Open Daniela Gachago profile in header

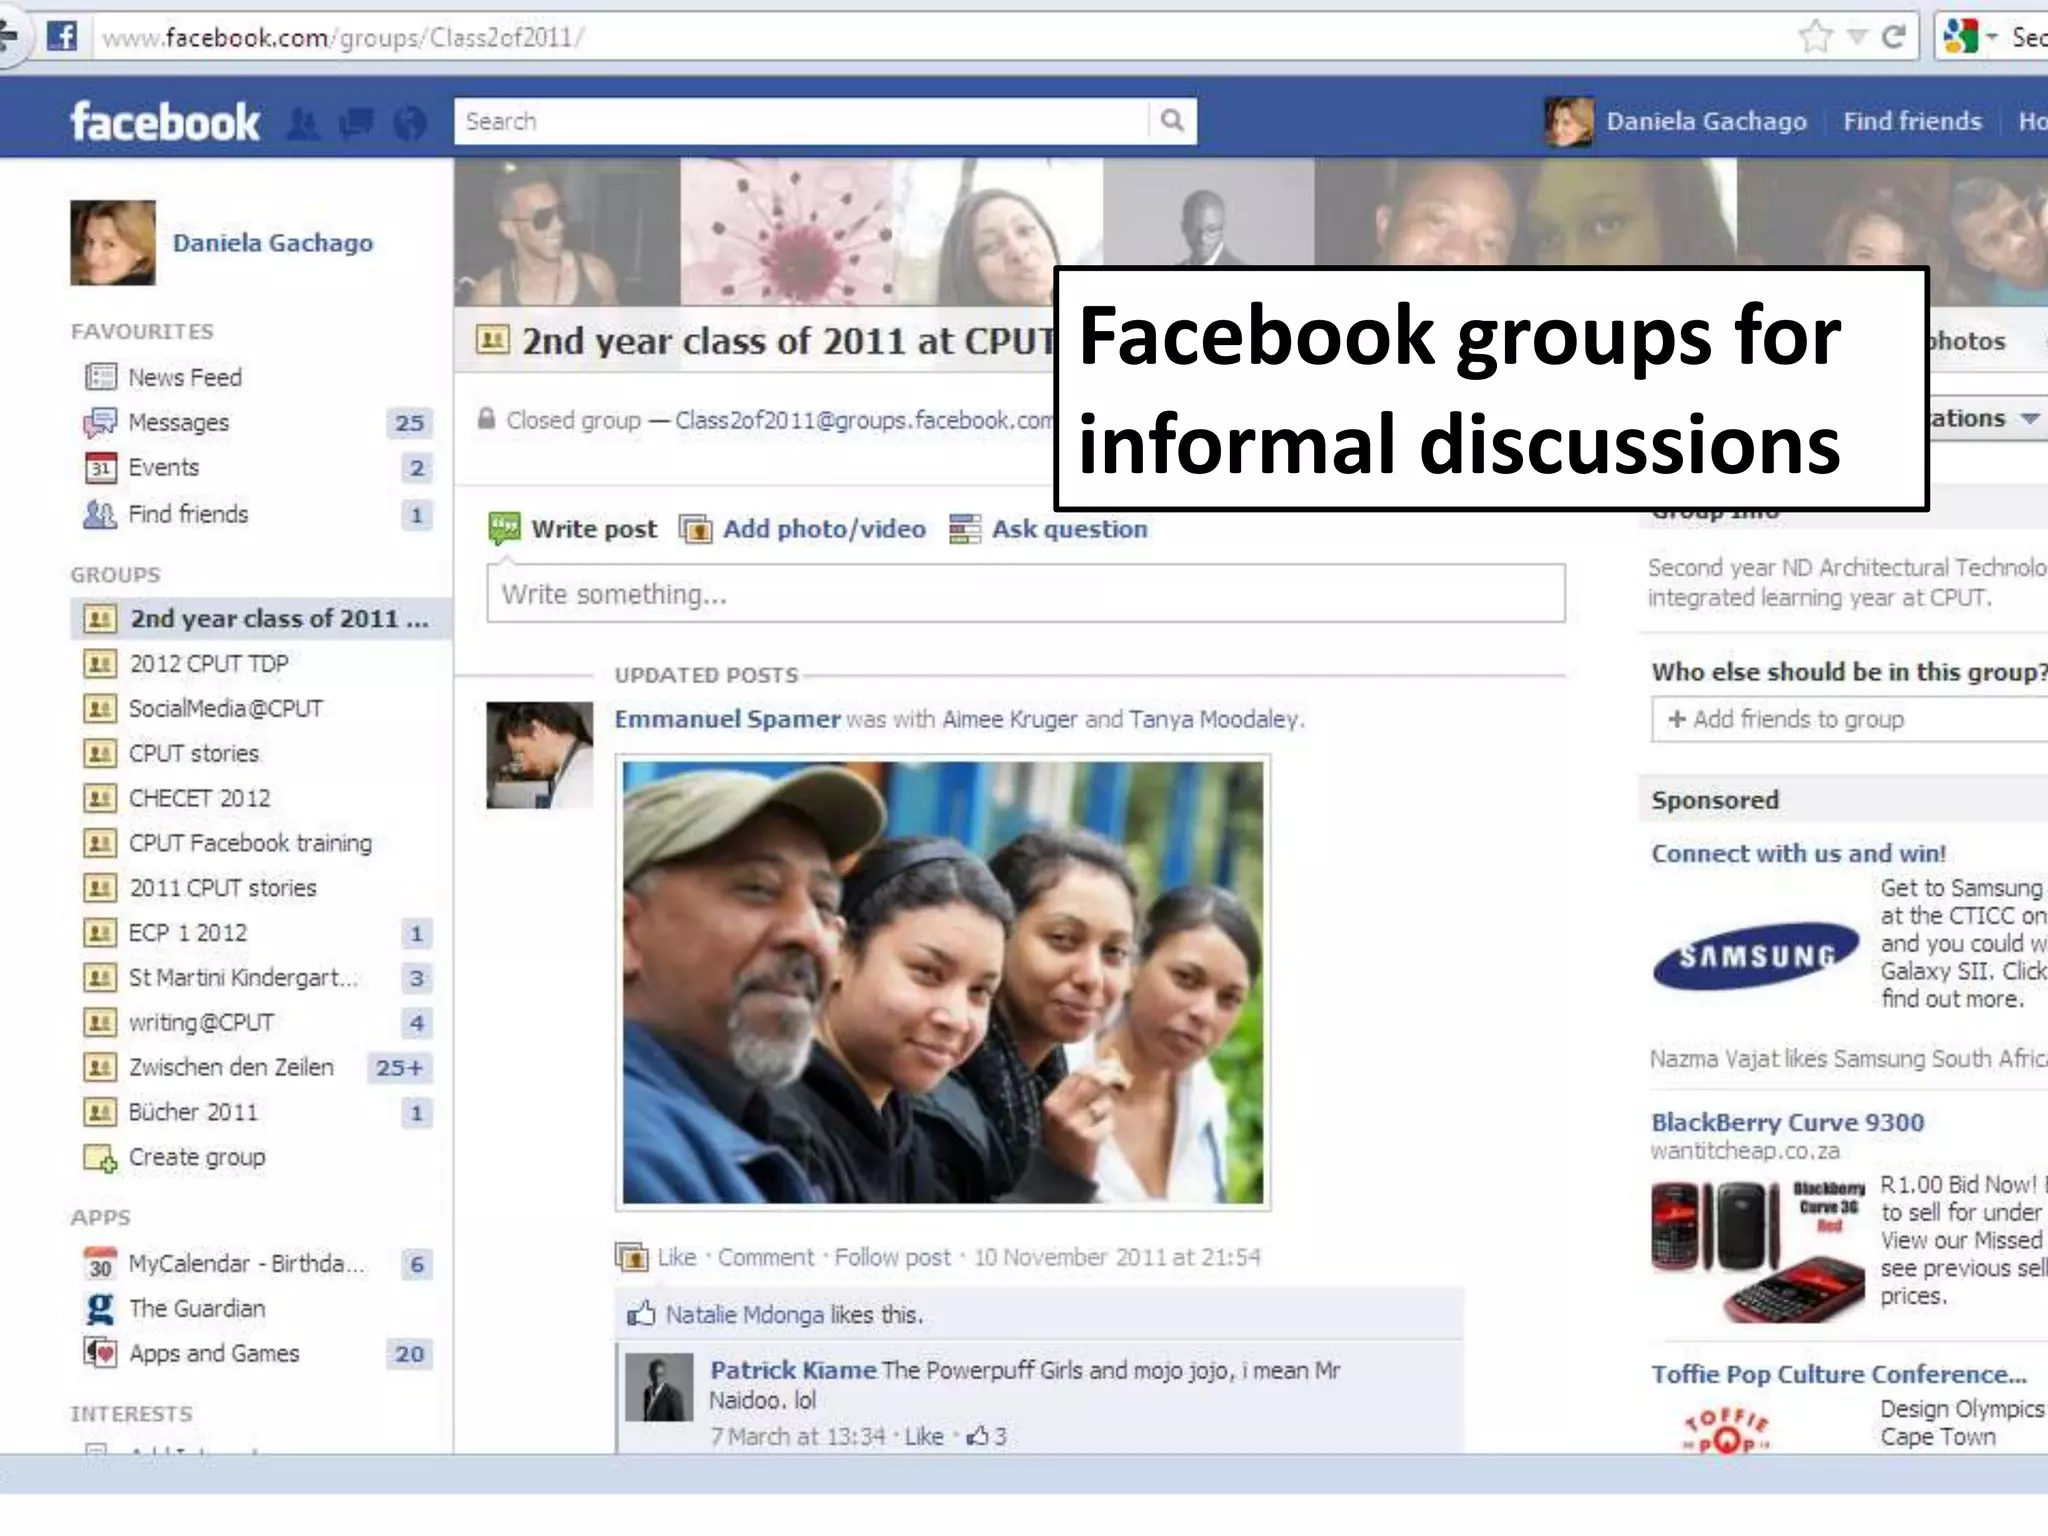pyautogui.click(x=1706, y=121)
